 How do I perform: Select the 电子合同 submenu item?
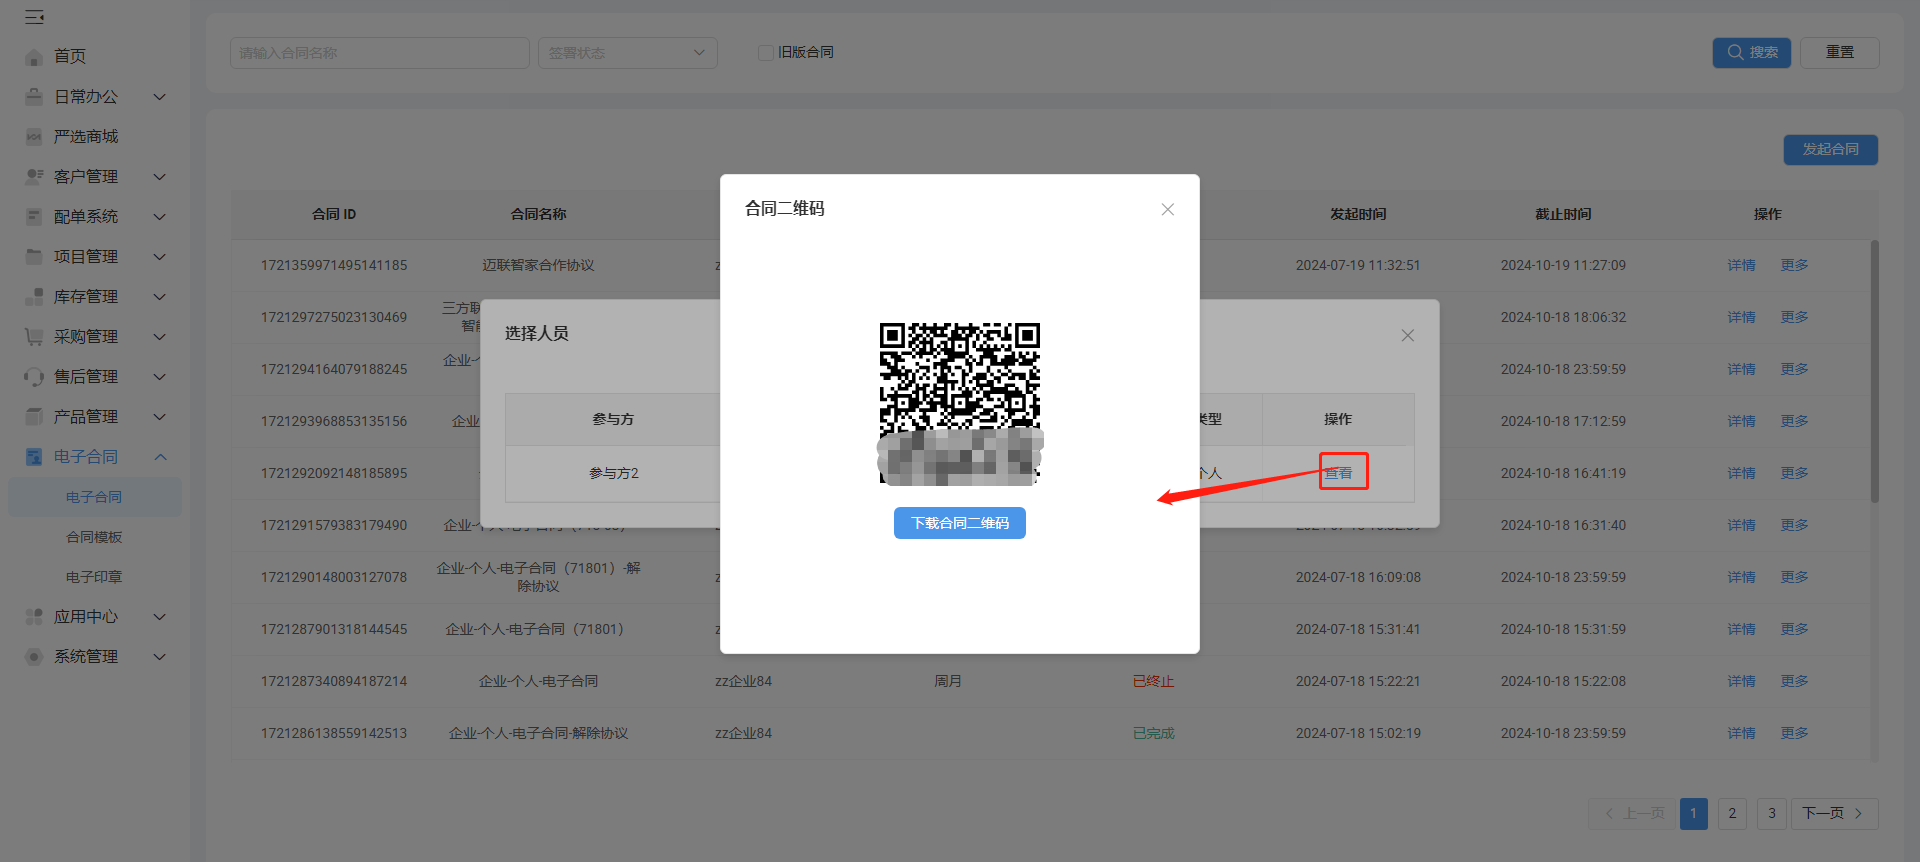(95, 497)
